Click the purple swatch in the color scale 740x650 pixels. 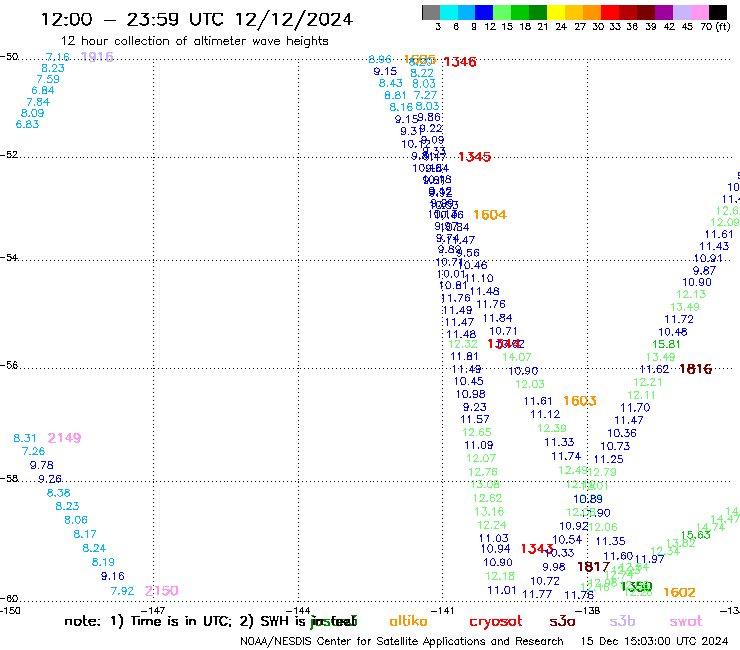tap(664, 12)
